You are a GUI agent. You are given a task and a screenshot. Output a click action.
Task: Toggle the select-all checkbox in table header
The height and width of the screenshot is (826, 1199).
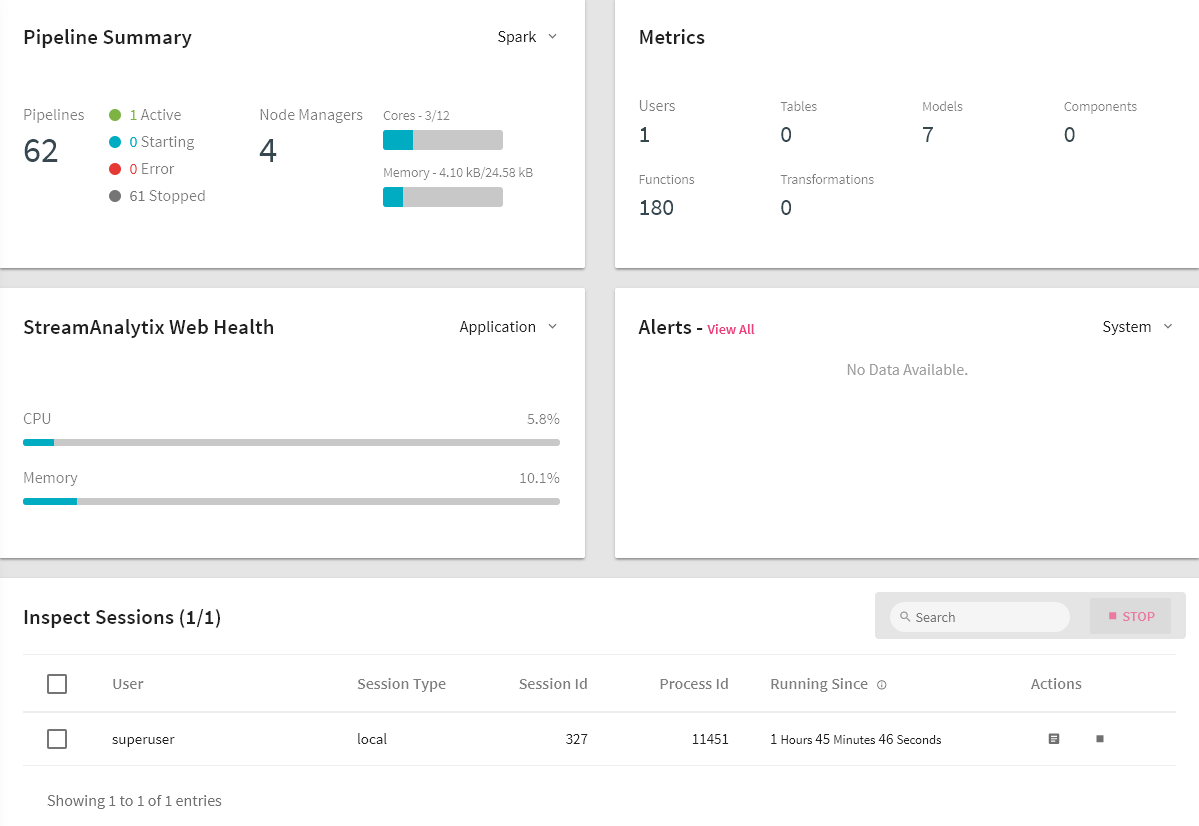pos(57,684)
